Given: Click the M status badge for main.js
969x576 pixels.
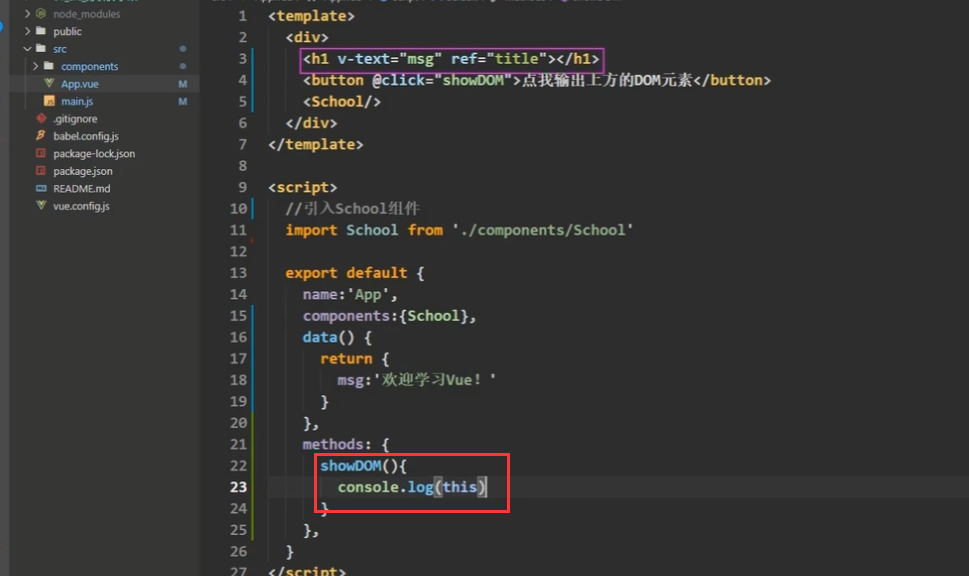Looking at the screenshot, I should pos(182,101).
